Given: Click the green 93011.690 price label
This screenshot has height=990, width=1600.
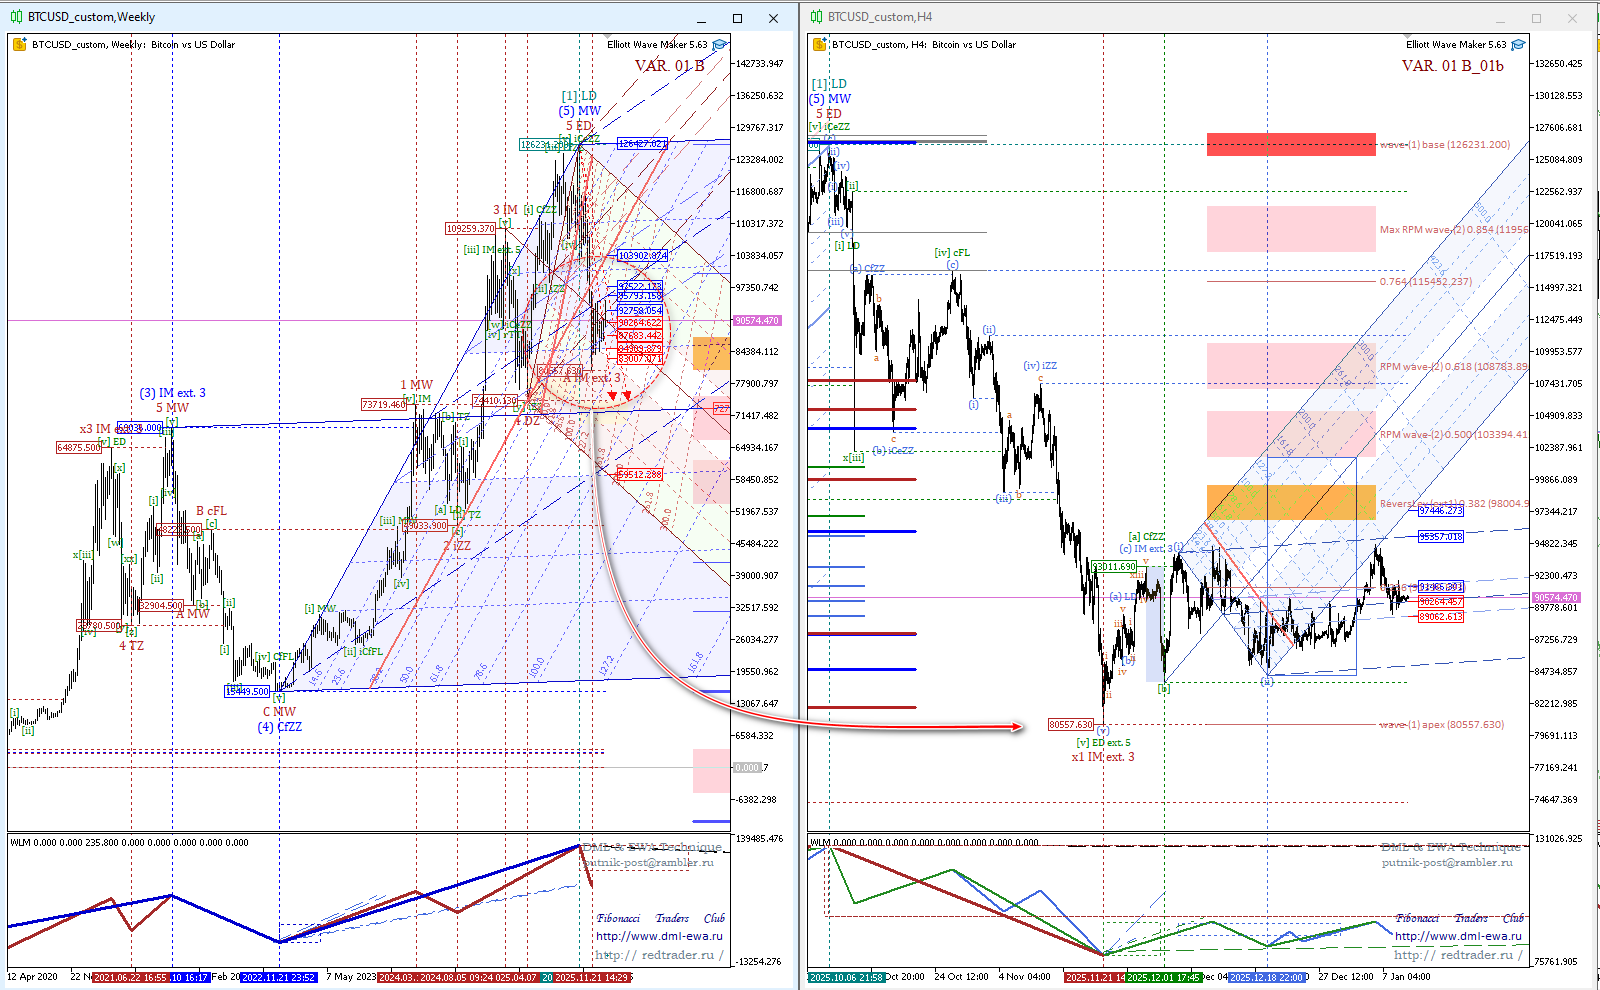Looking at the screenshot, I should coord(1114,567).
